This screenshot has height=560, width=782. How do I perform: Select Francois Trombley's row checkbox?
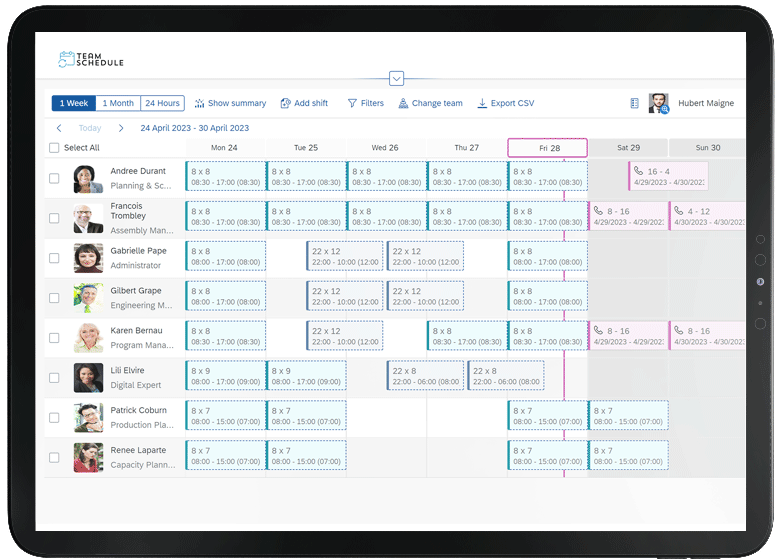point(54,218)
